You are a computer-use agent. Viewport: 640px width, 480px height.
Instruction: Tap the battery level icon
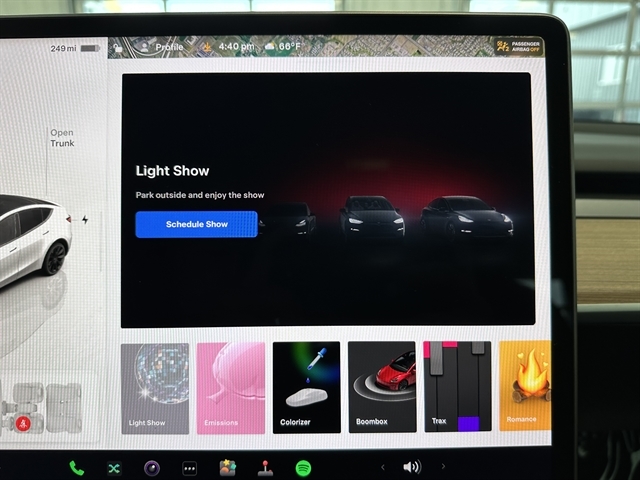pos(90,49)
